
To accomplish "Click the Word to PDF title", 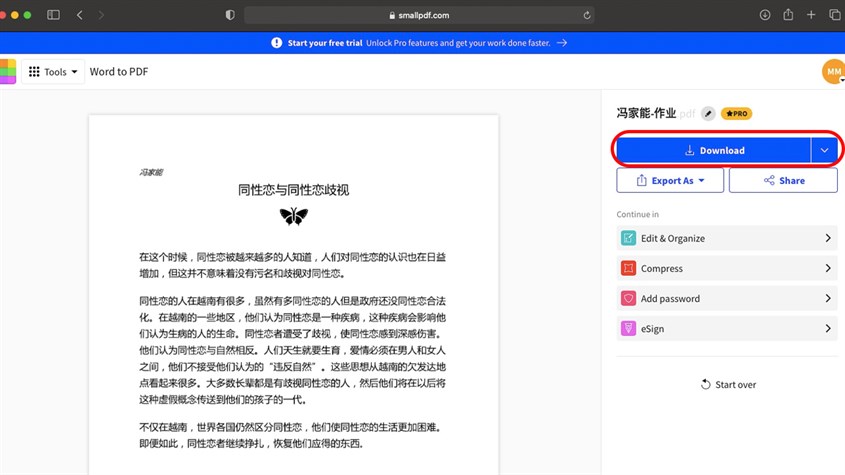I will [119, 72].
